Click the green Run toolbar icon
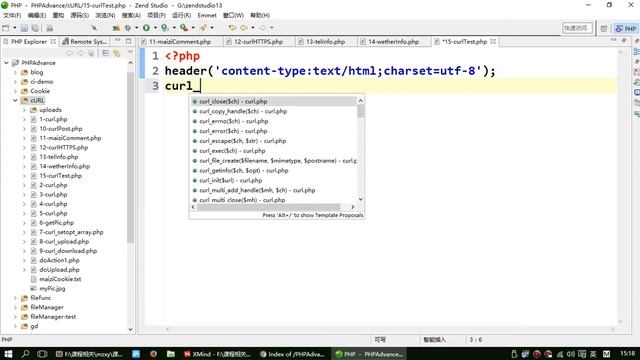Viewport: 640px width, 360px height. click(146, 28)
